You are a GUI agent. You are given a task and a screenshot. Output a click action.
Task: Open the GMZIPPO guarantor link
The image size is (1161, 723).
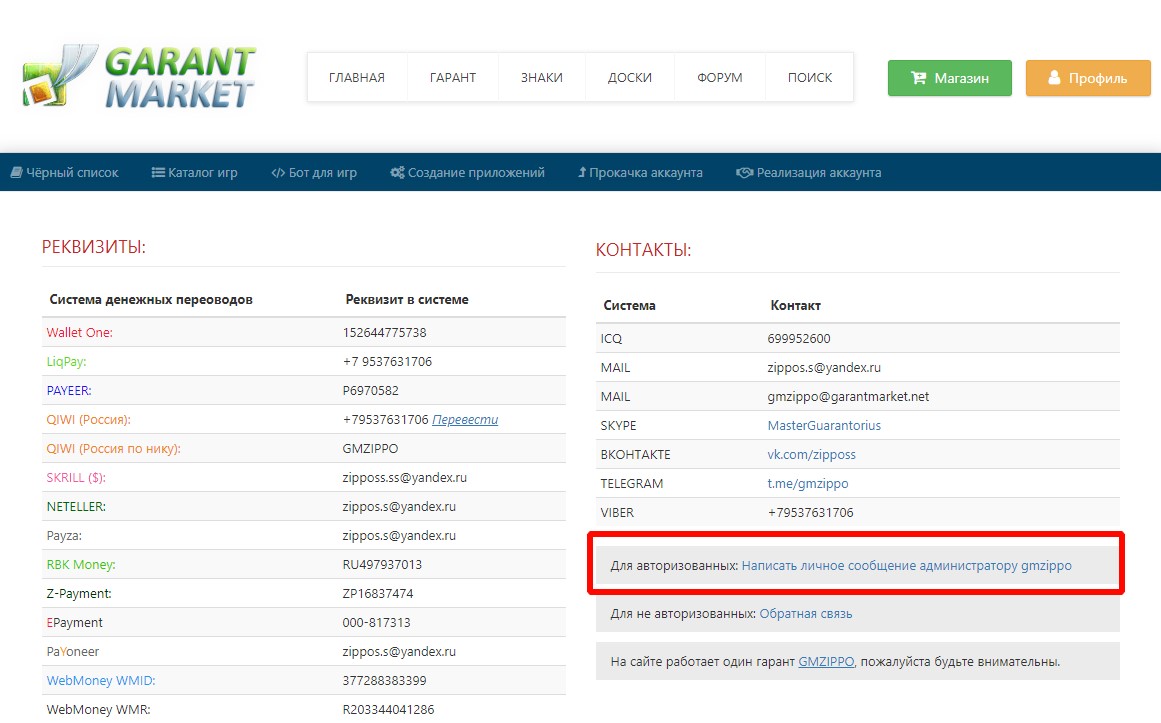point(826,662)
